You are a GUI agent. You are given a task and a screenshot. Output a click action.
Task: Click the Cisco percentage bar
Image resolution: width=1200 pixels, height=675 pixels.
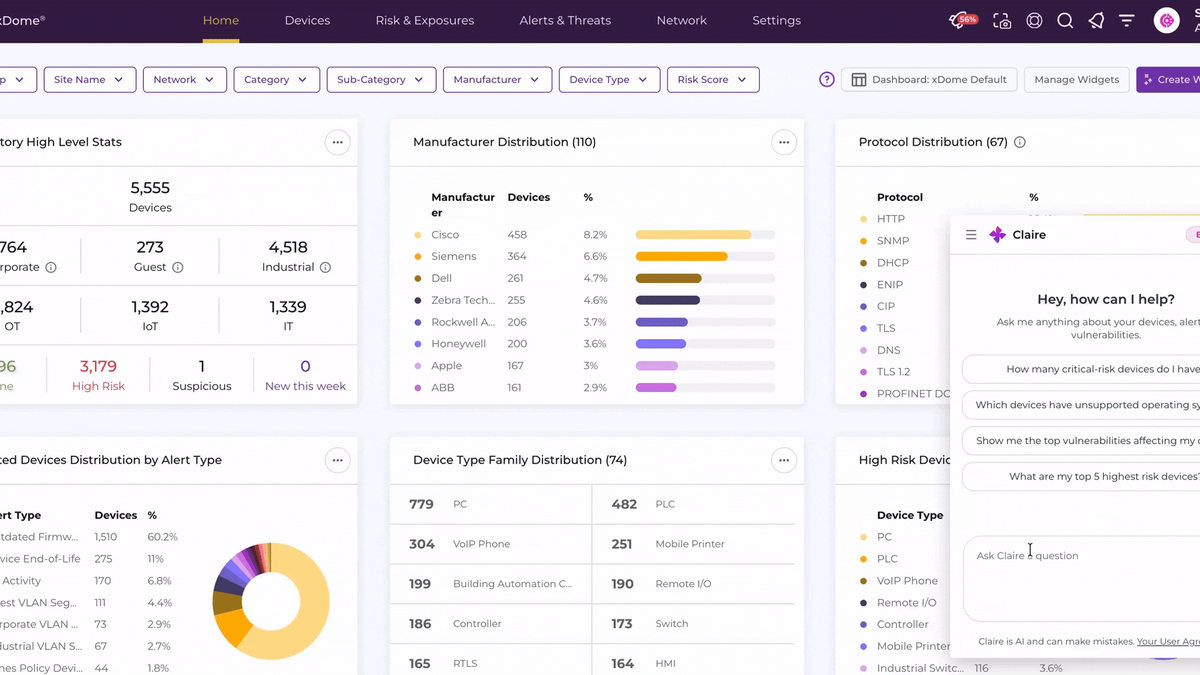point(705,235)
